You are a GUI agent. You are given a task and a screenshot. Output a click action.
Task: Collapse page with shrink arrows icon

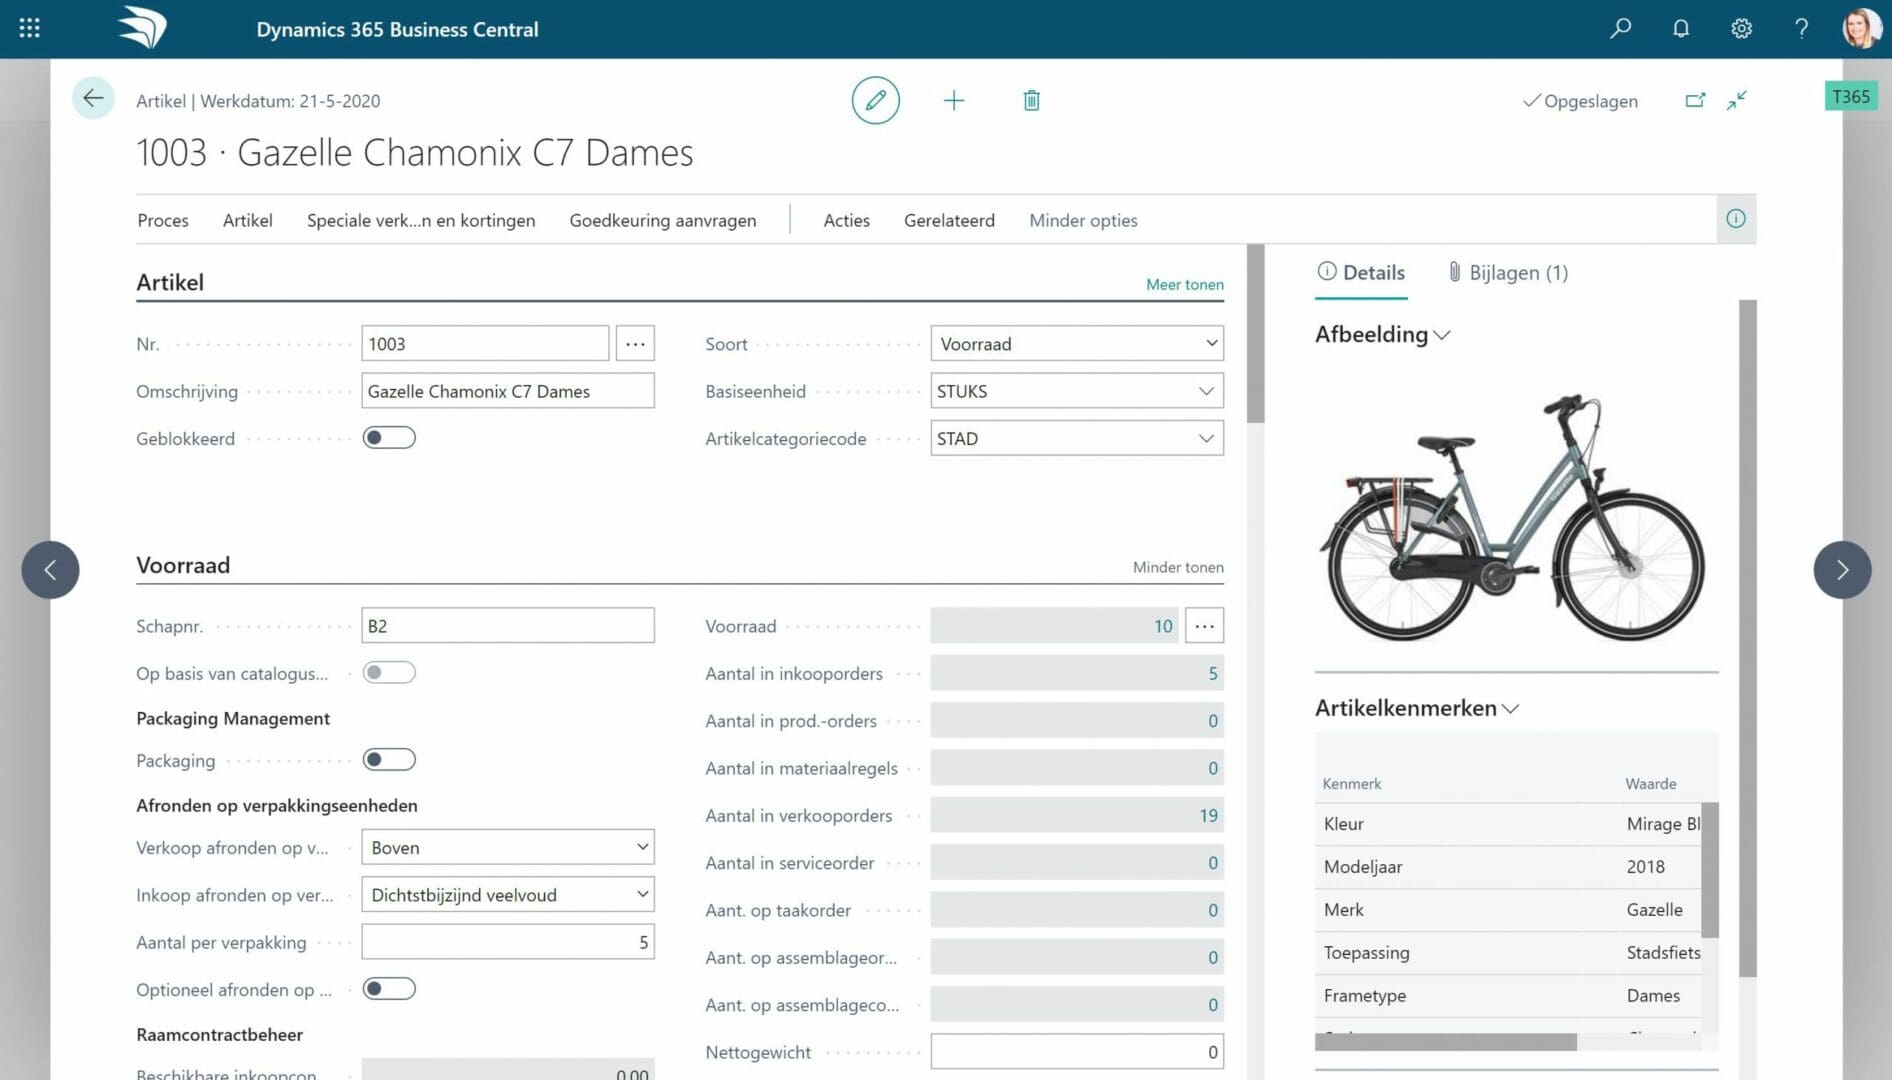point(1737,100)
